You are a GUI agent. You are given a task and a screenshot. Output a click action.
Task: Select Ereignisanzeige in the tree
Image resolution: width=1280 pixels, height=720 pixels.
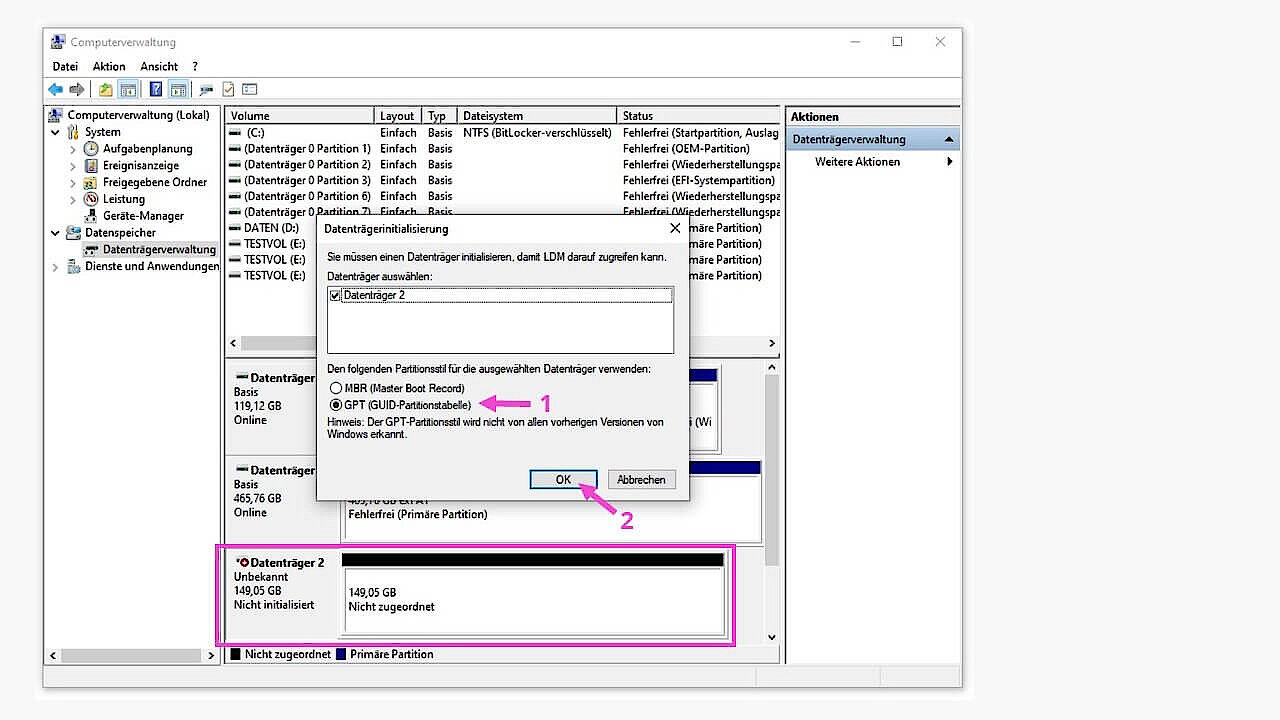pyautogui.click(x=140, y=166)
